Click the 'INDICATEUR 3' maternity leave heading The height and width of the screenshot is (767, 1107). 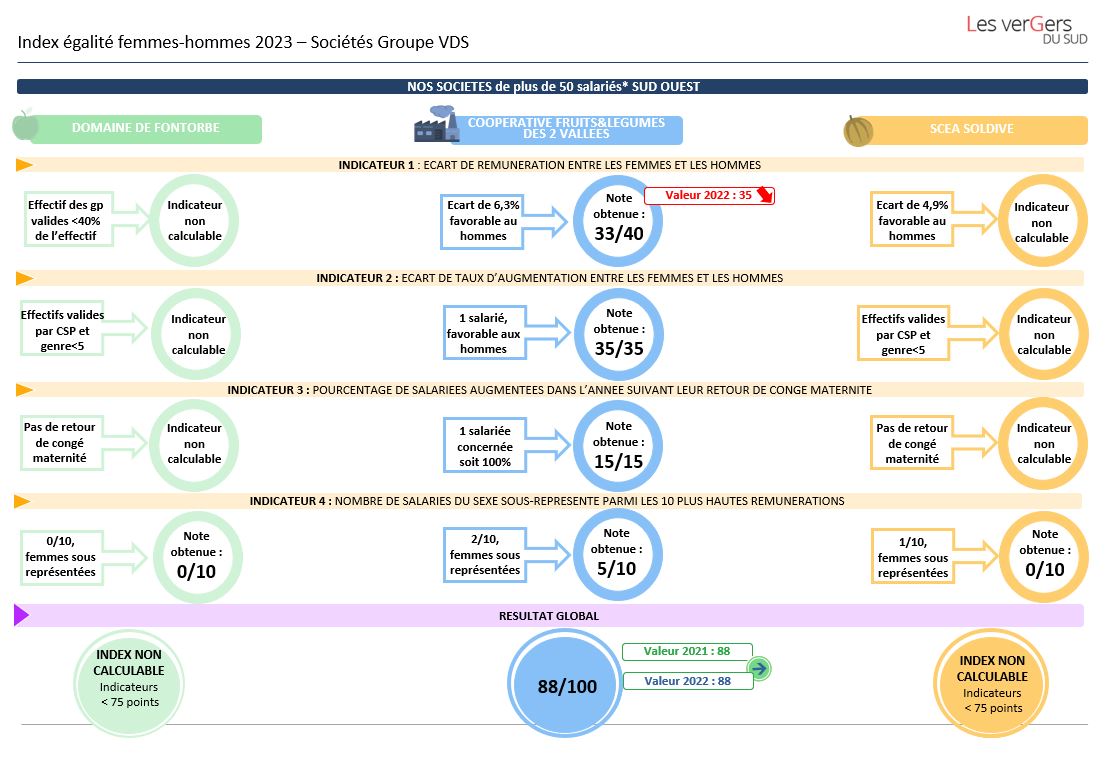[550, 390]
